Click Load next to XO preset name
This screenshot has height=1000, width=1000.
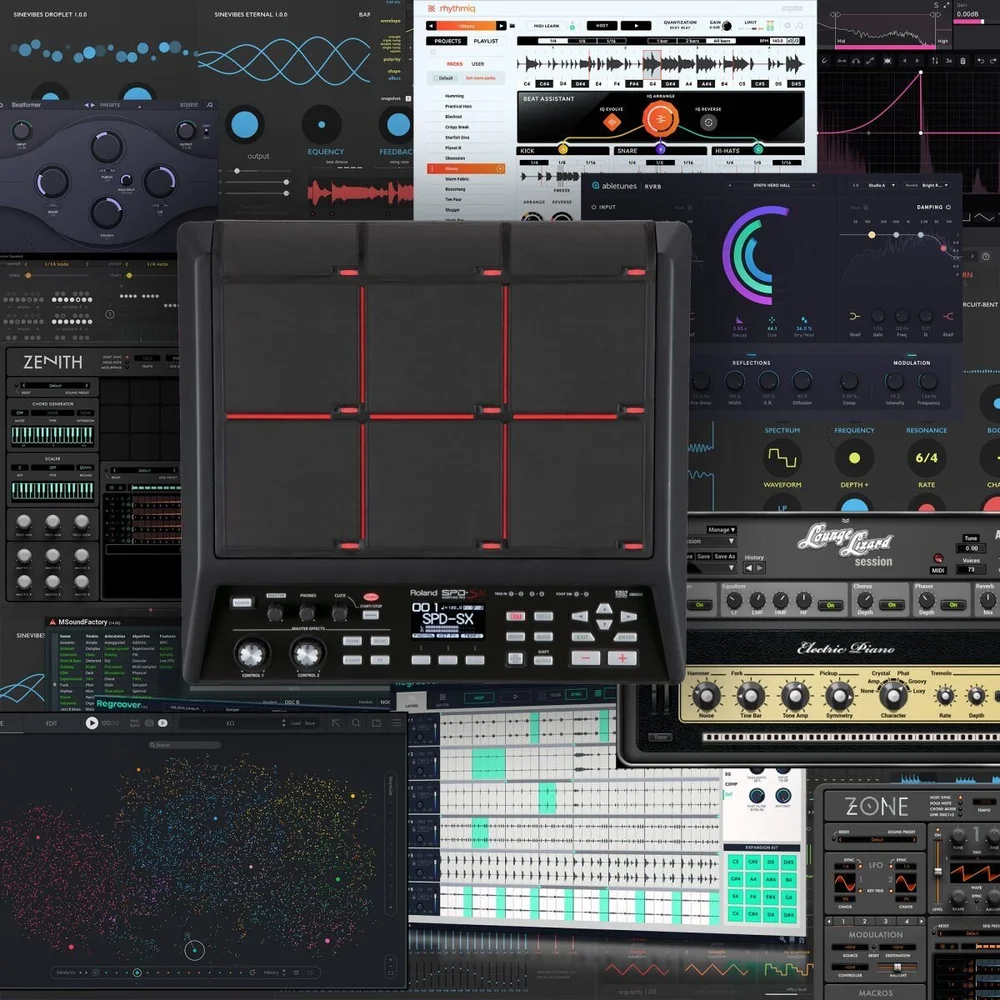(296, 723)
